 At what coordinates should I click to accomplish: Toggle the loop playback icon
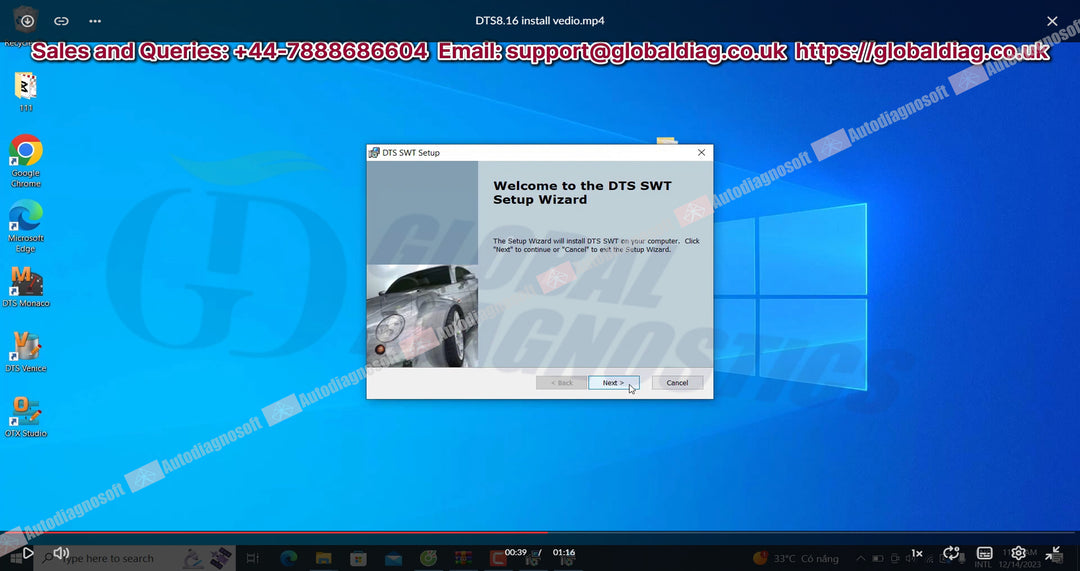[951, 553]
